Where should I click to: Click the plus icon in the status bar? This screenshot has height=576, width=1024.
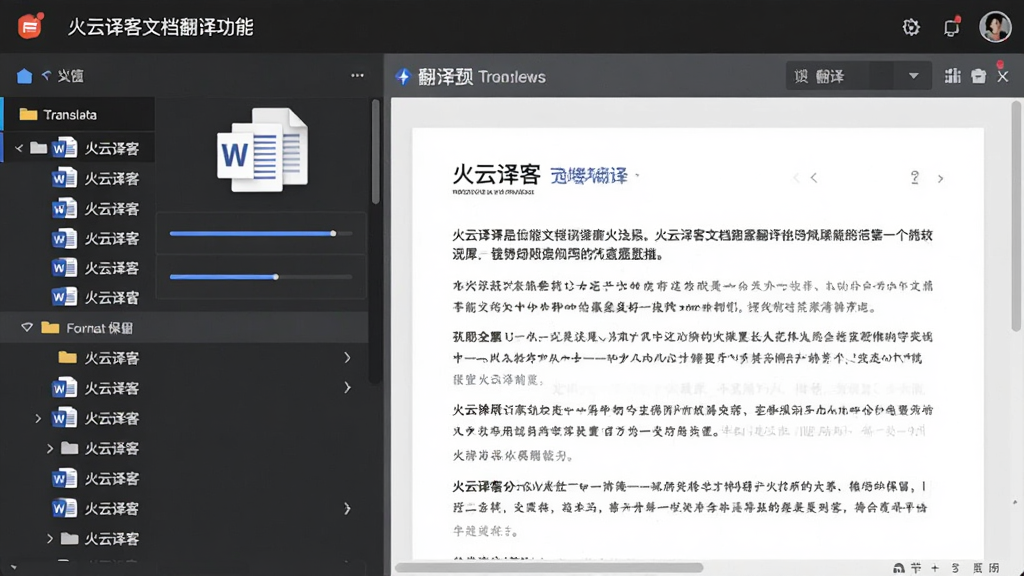pos(935,568)
